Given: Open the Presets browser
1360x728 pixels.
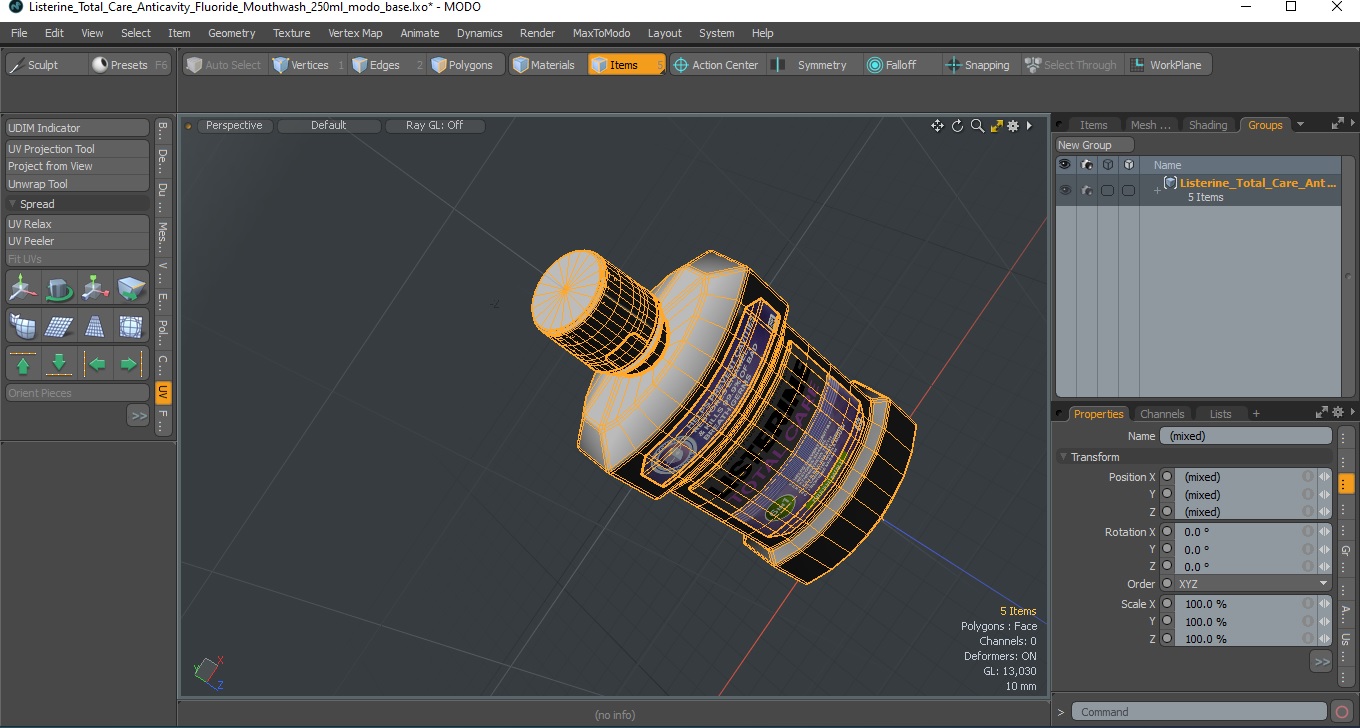Looking at the screenshot, I should coord(131,65).
